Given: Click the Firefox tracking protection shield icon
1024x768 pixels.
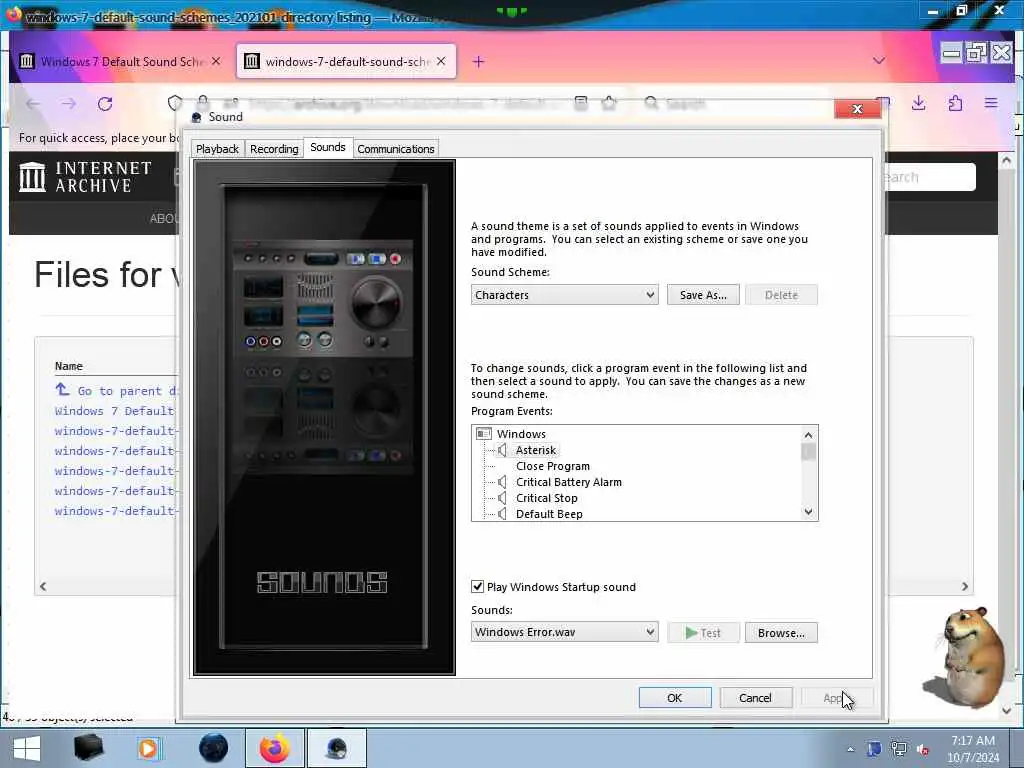Looking at the screenshot, I should click(175, 103).
